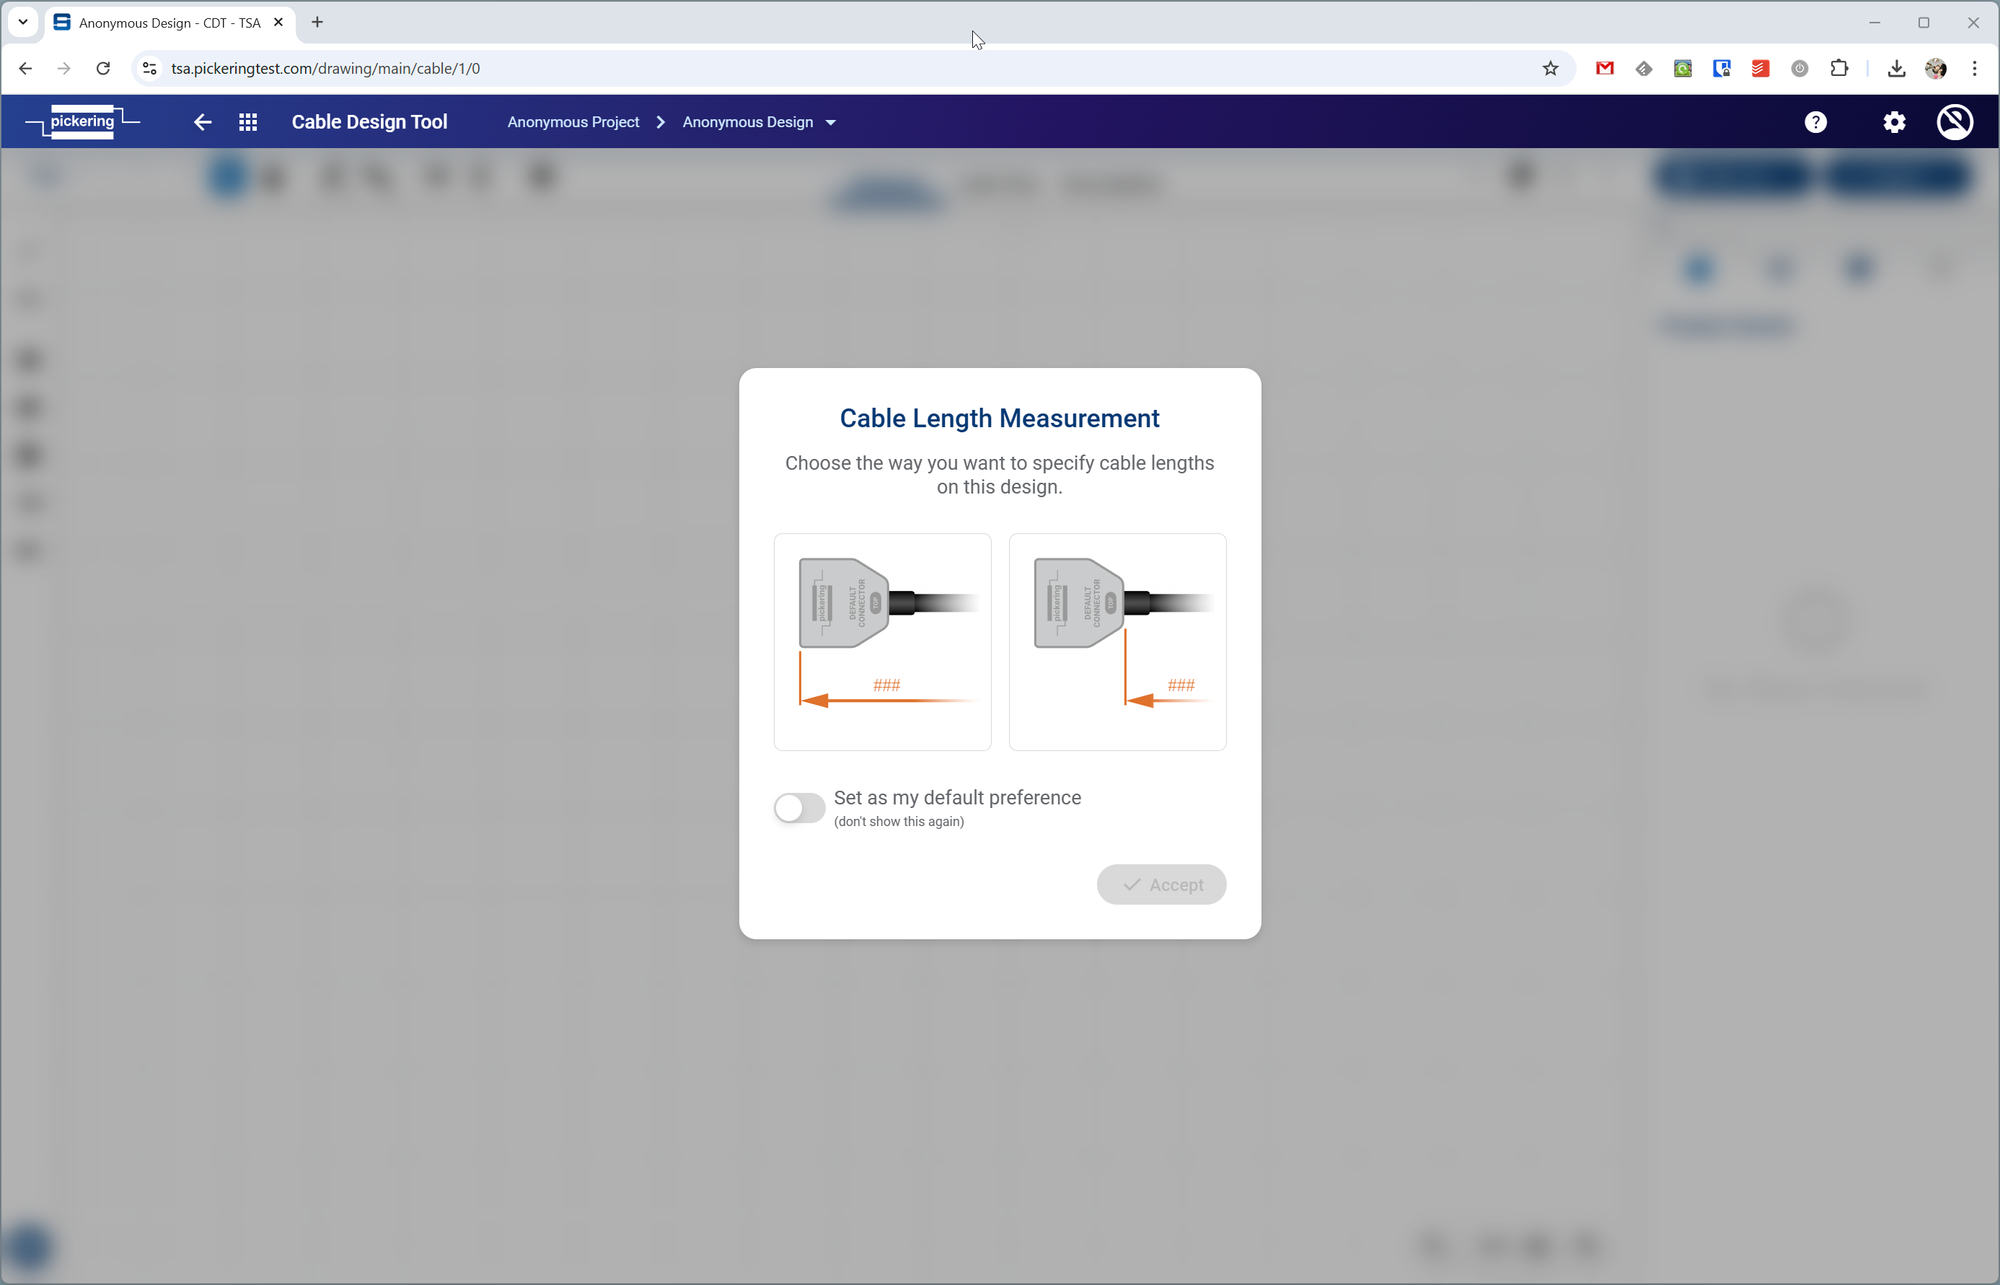This screenshot has width=2000, height=1285.
Task: Open settings gear in app header
Action: [1894, 122]
